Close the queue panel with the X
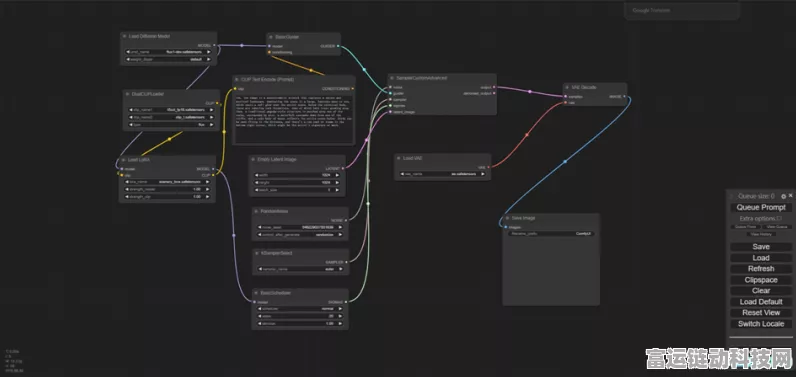Screen dimensions: 796x377 click(790, 195)
